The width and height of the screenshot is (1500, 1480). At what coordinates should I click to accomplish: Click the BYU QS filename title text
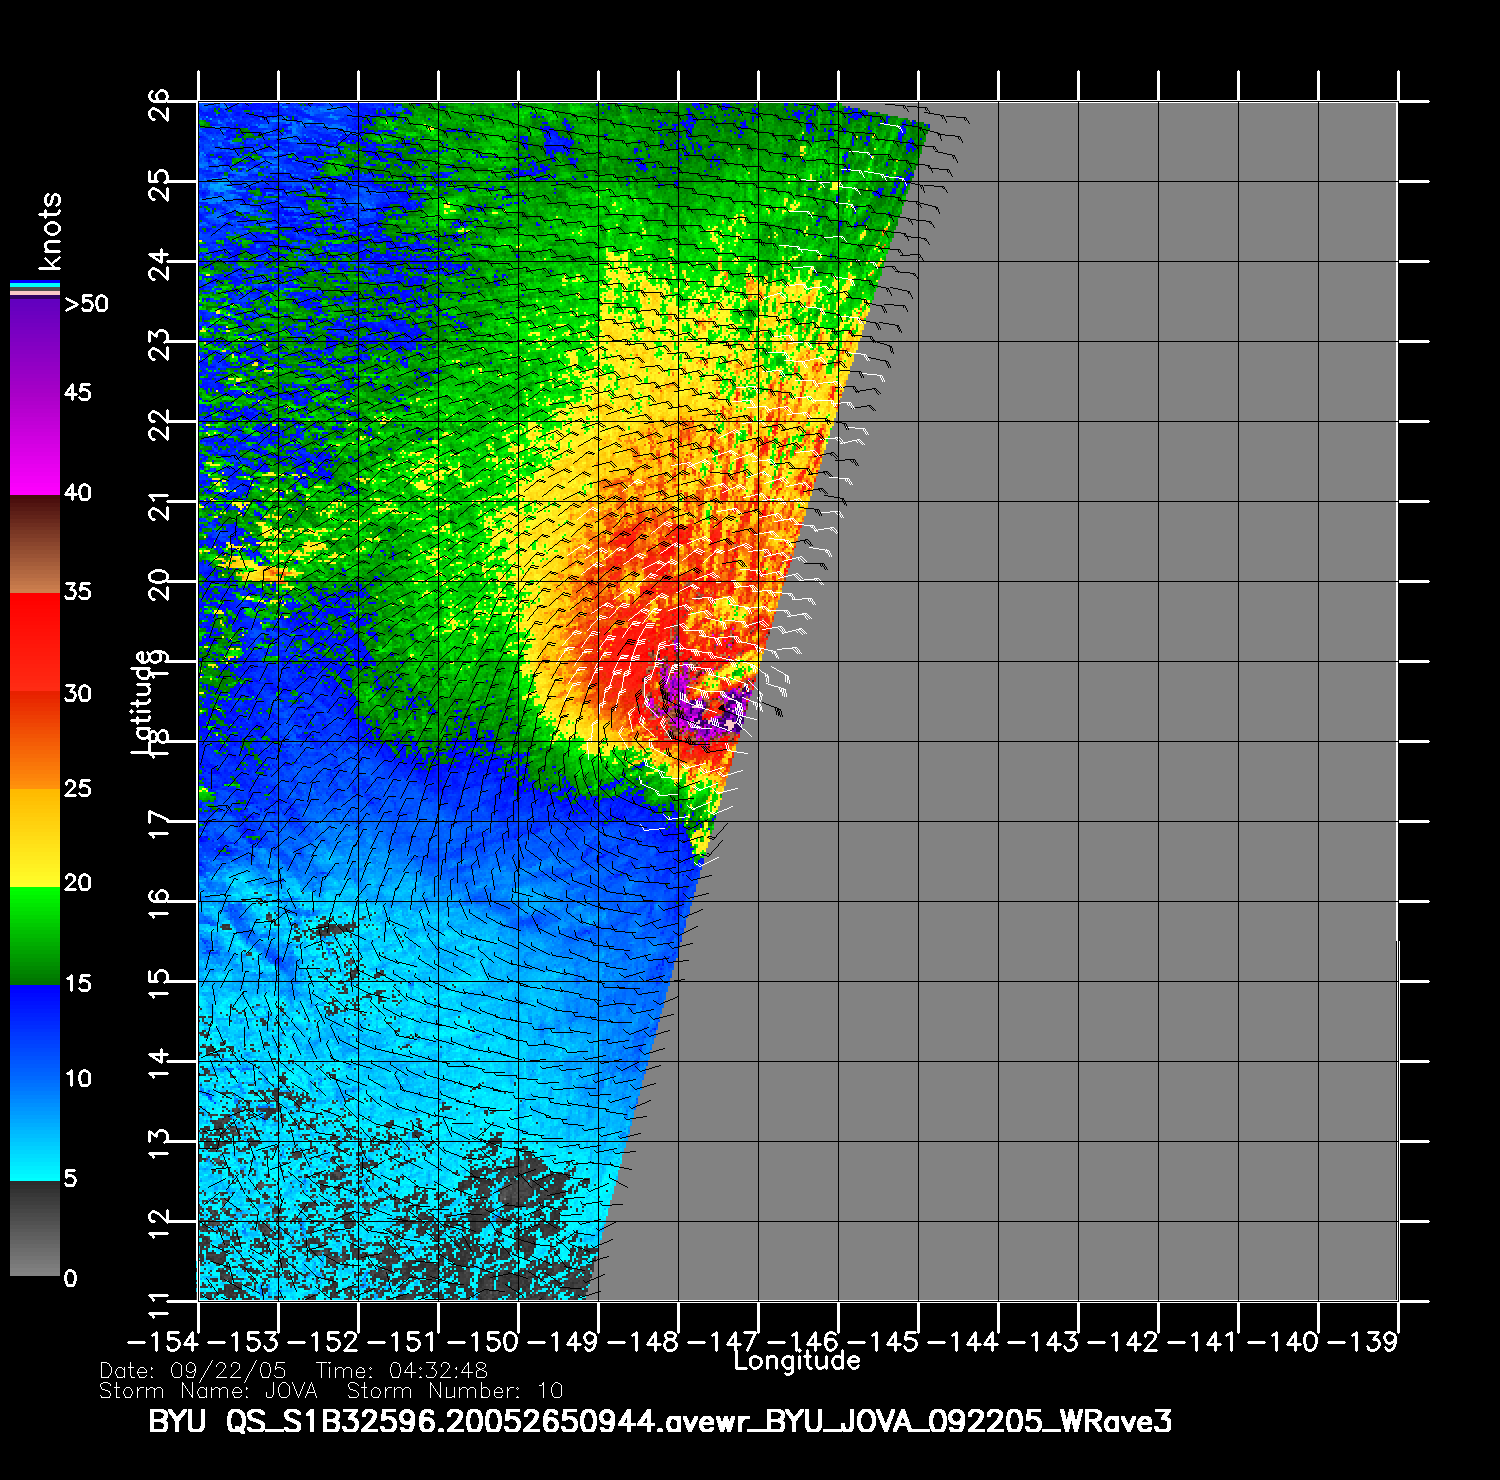tap(659, 1421)
